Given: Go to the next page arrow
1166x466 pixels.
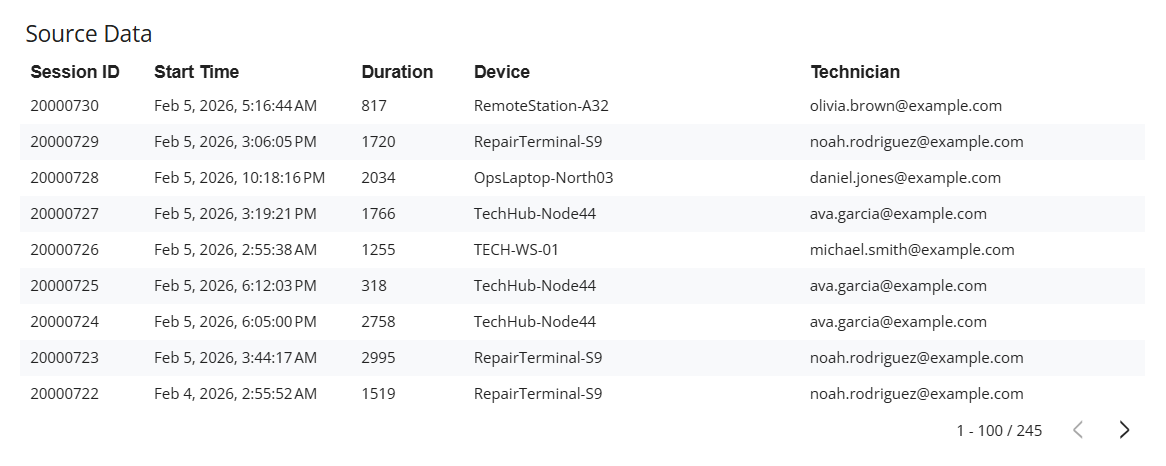Looking at the screenshot, I should click(1124, 430).
